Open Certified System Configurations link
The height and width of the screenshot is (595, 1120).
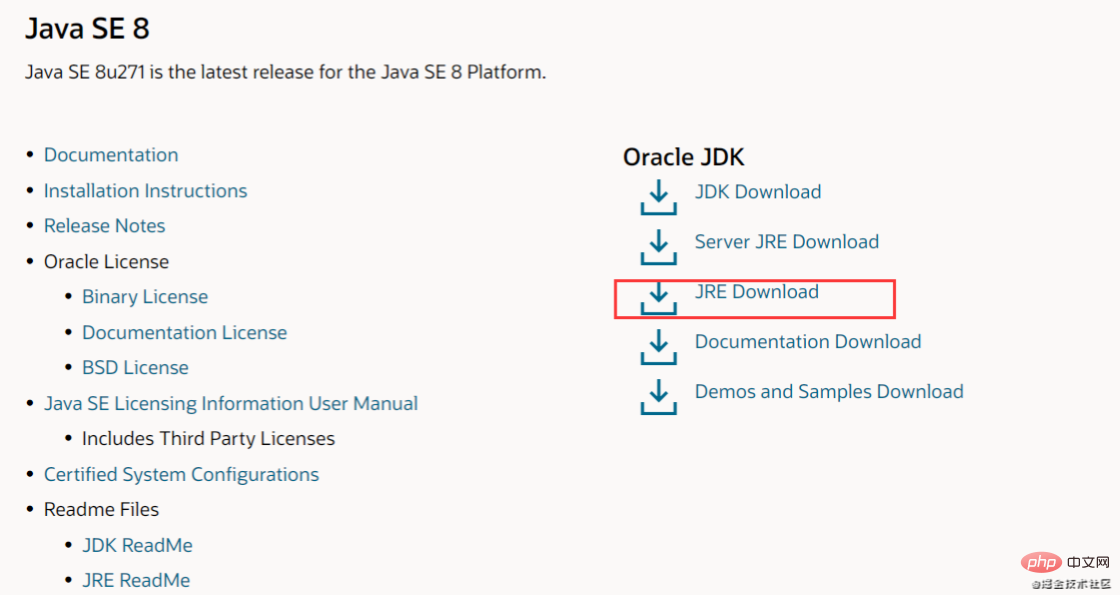click(x=181, y=475)
